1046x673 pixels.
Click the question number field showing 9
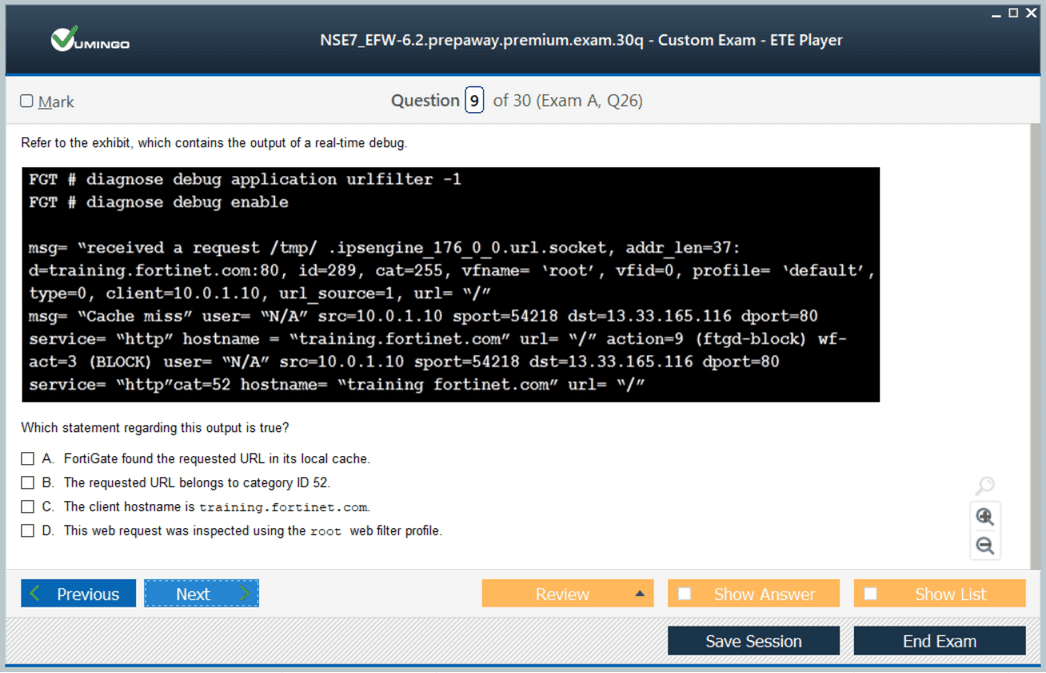(474, 101)
